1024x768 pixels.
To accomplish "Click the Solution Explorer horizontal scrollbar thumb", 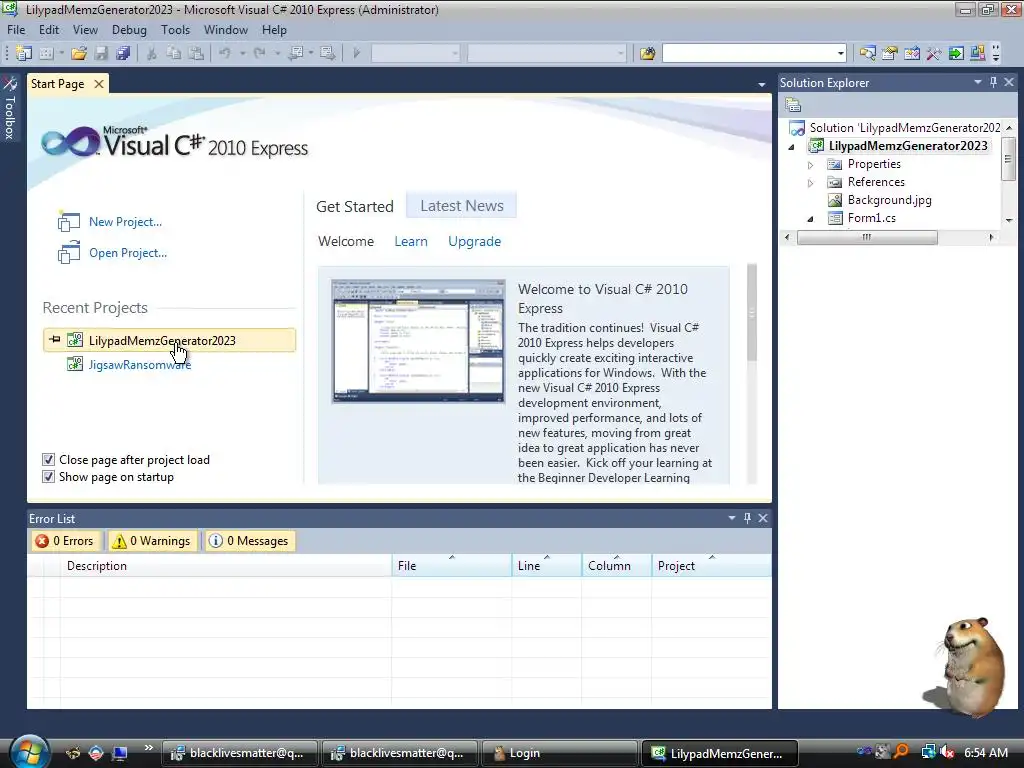I will [867, 237].
